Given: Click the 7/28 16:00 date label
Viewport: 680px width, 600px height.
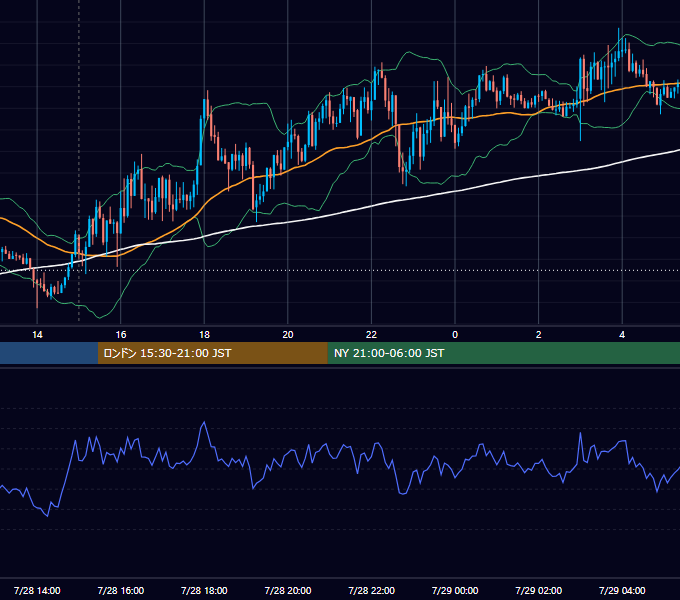Looking at the screenshot, I should 121,590.
